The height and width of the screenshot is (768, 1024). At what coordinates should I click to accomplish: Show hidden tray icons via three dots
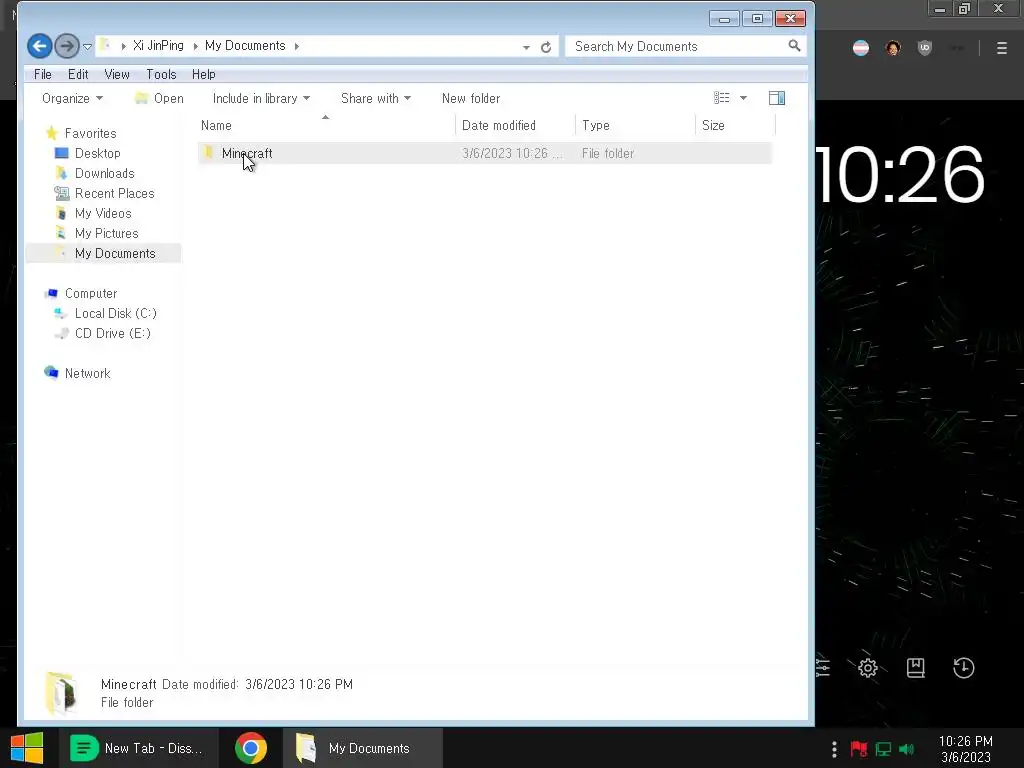[x=834, y=749]
